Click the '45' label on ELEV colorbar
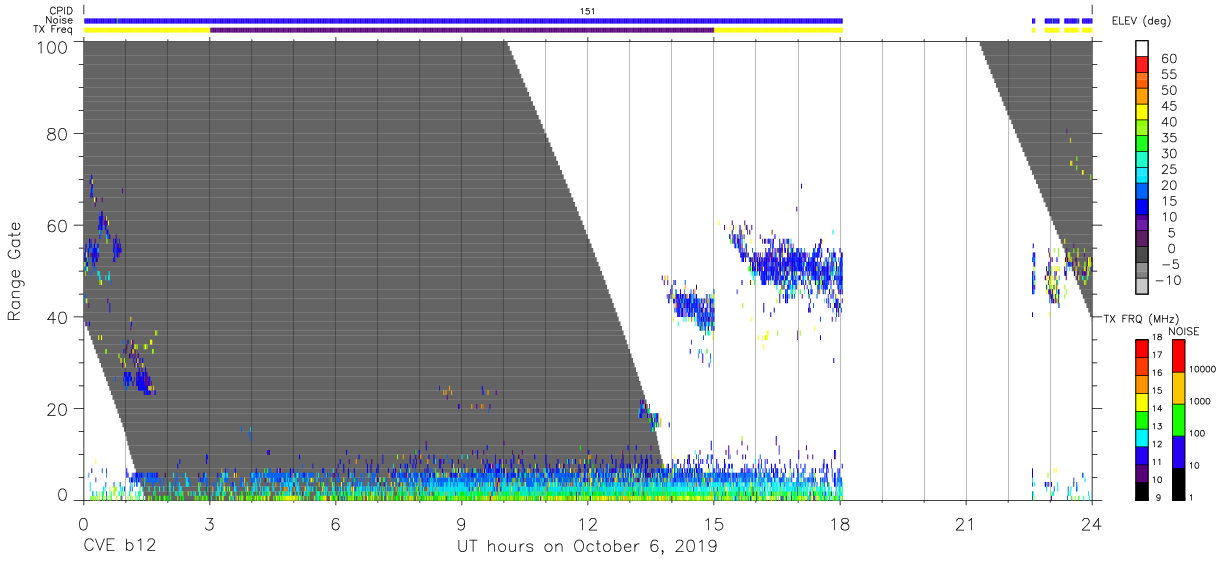 (x=1169, y=106)
